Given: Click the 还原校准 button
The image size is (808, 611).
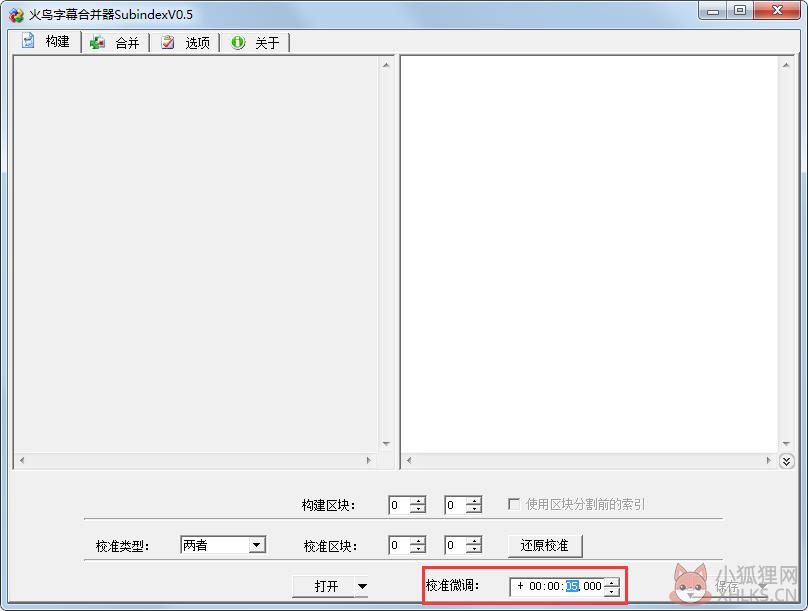Looking at the screenshot, I should [x=545, y=546].
